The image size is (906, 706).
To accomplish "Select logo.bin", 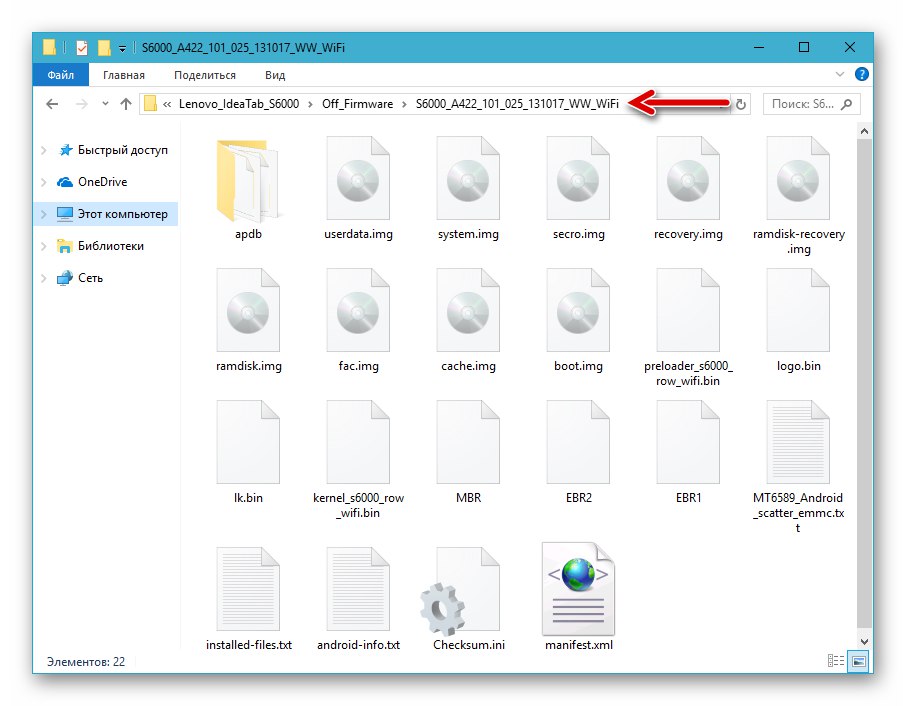I will point(798,312).
